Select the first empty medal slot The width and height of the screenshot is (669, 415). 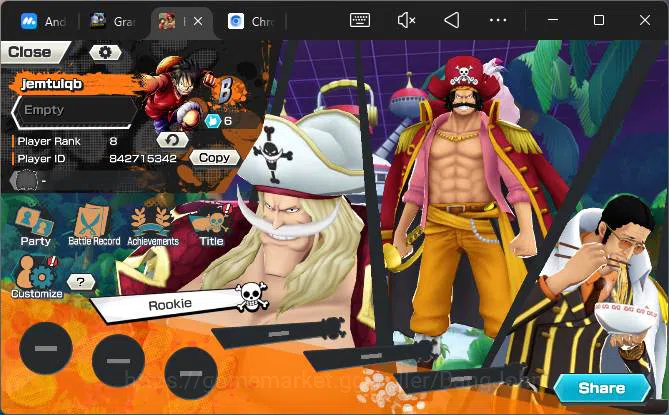tap(46, 348)
